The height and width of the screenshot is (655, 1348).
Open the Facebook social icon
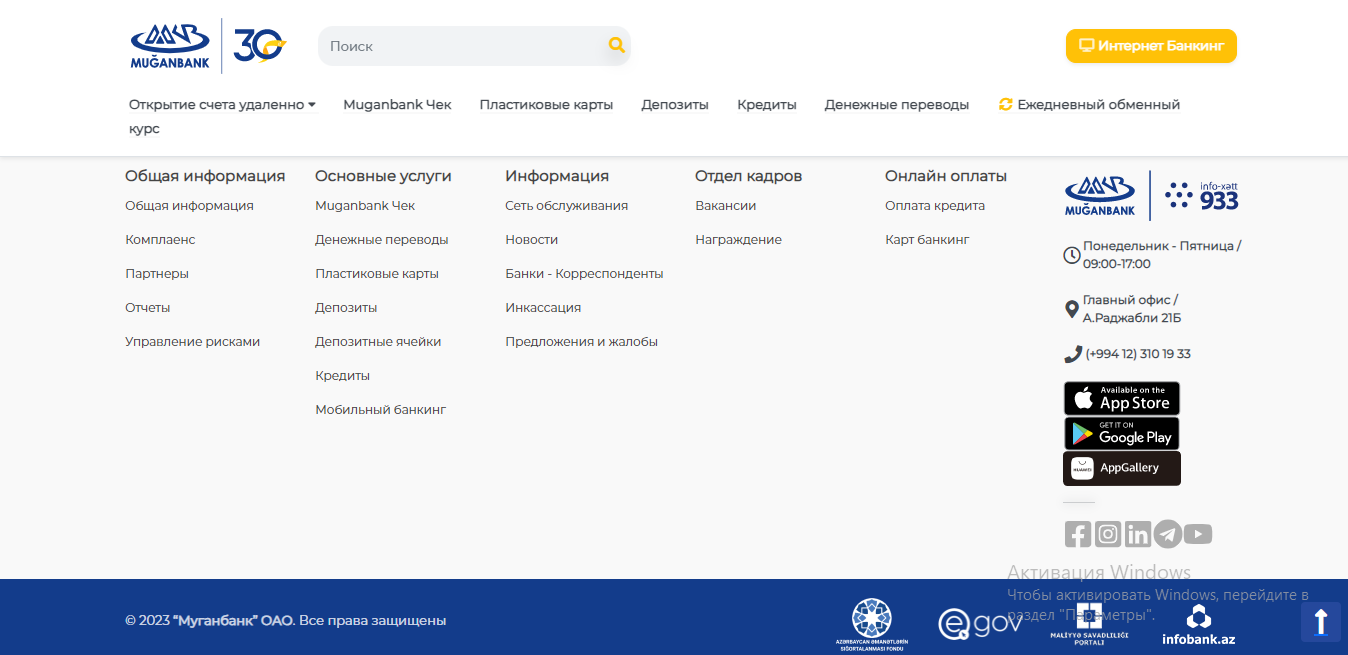(1077, 534)
